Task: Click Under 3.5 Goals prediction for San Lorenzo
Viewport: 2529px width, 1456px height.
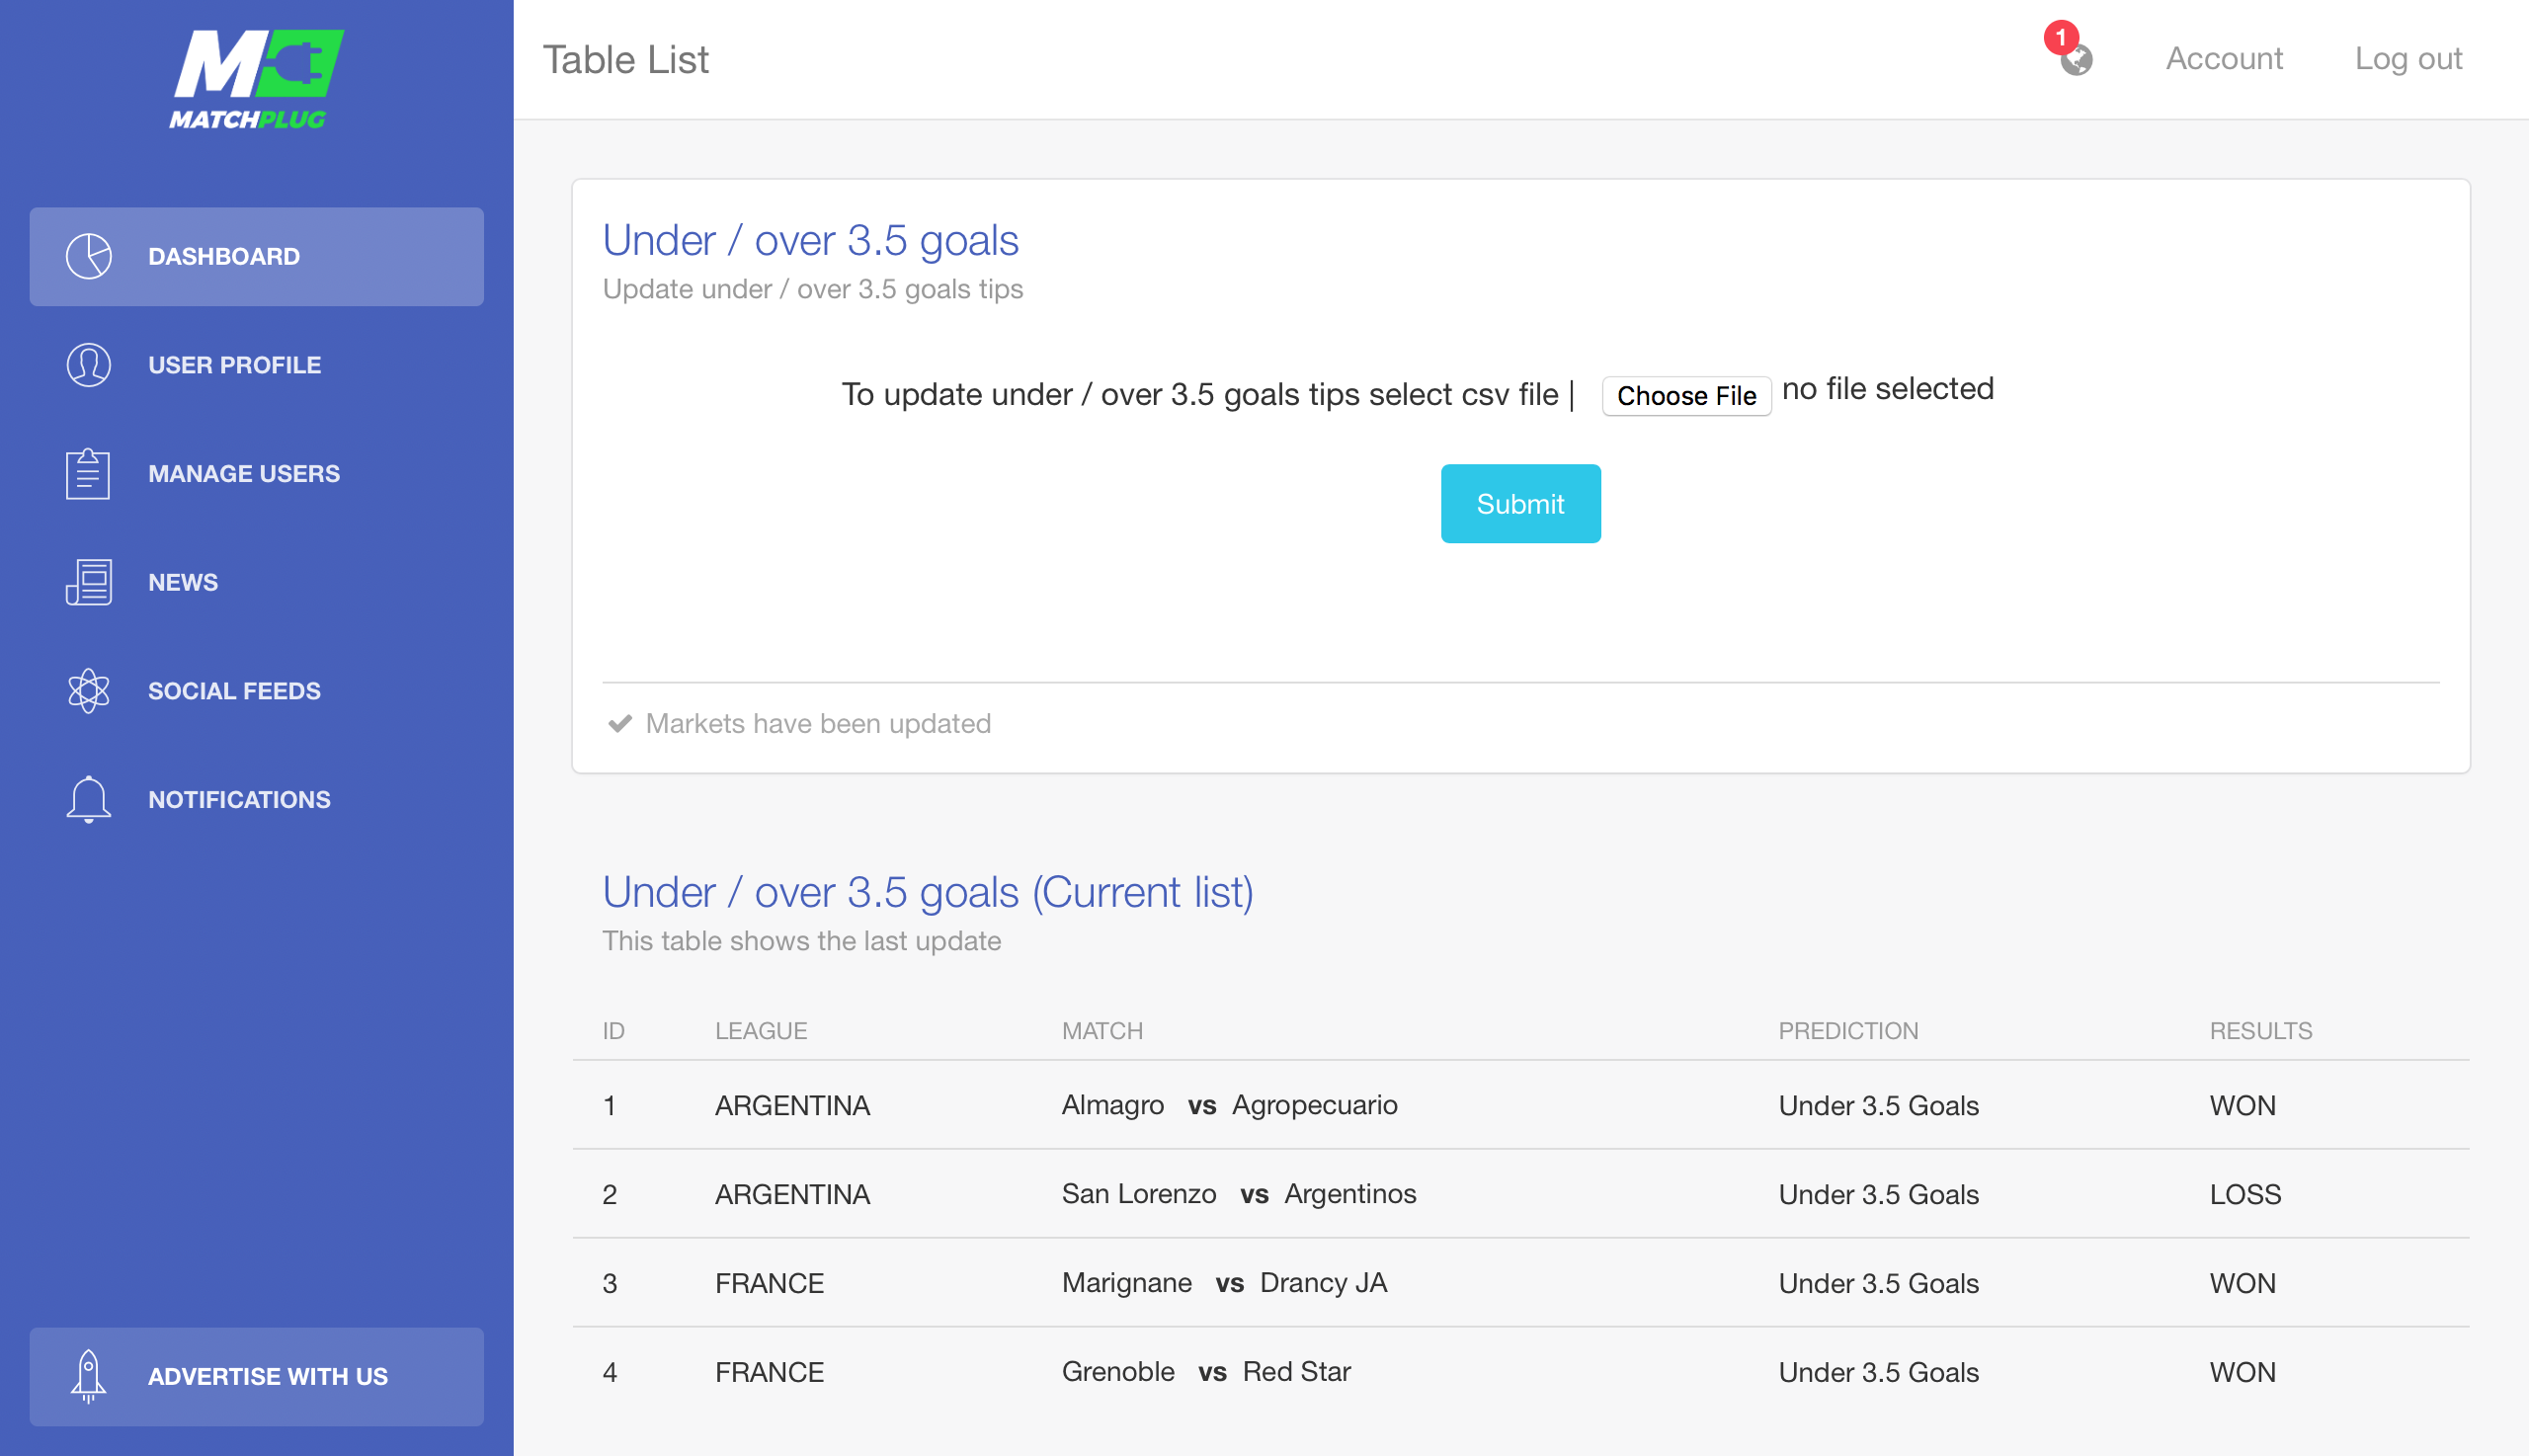Action: click(x=1879, y=1195)
